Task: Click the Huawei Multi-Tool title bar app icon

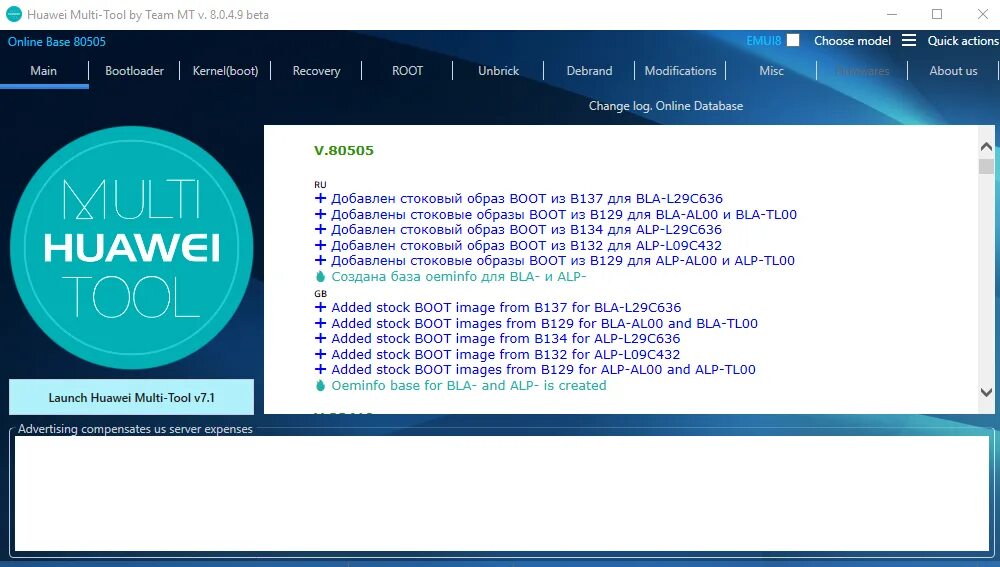Action: point(13,14)
